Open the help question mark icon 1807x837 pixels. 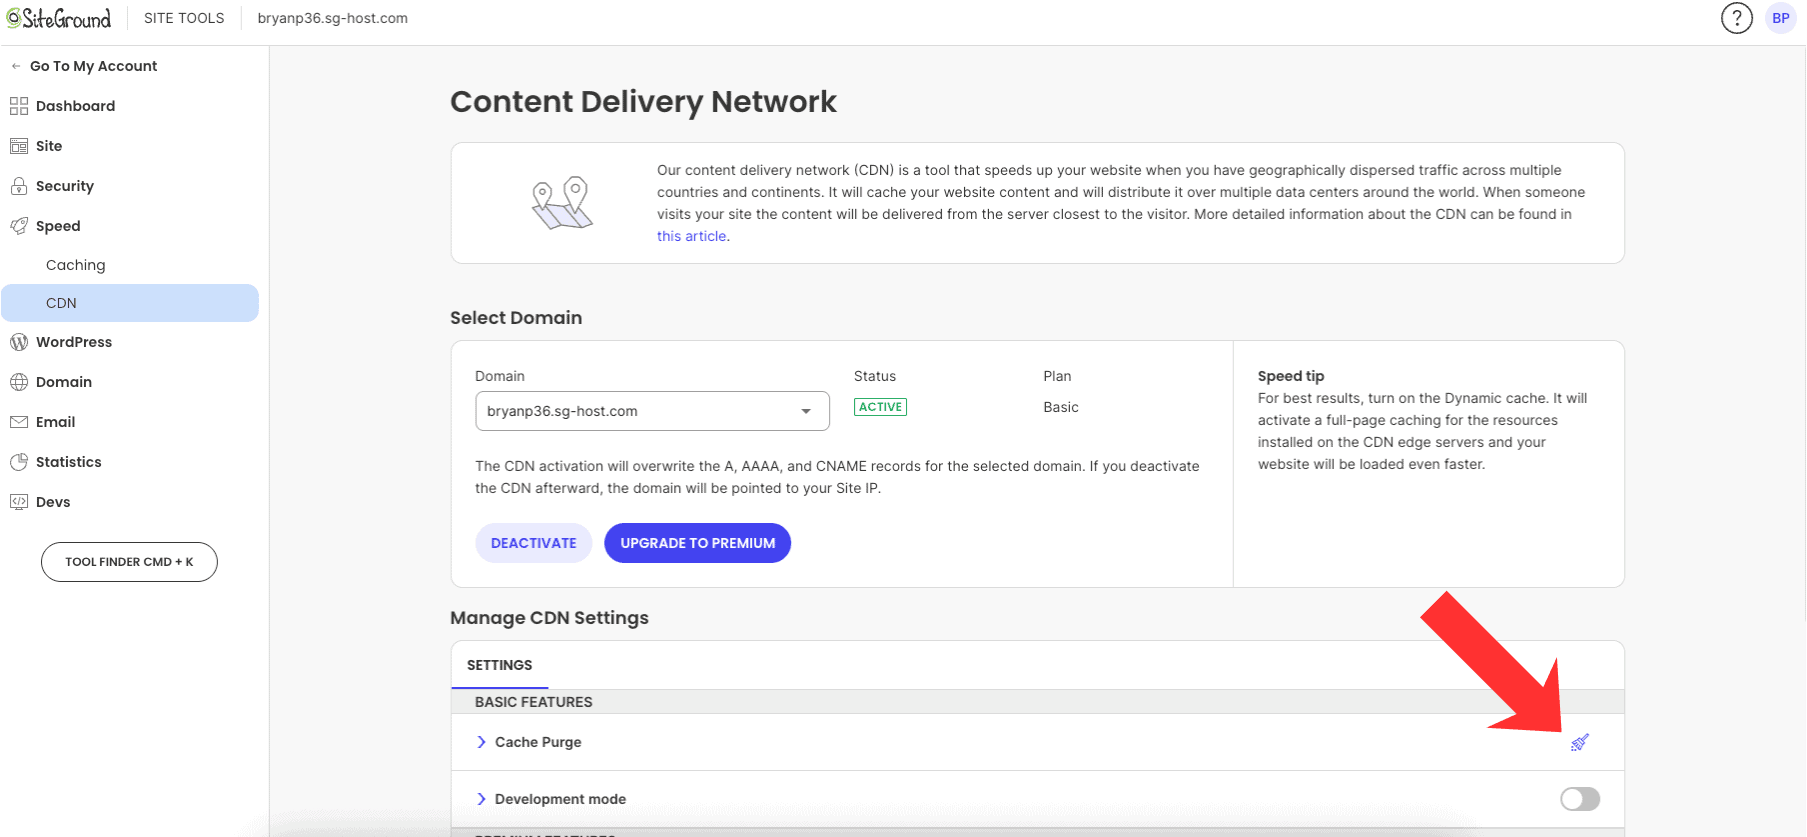coord(1737,18)
